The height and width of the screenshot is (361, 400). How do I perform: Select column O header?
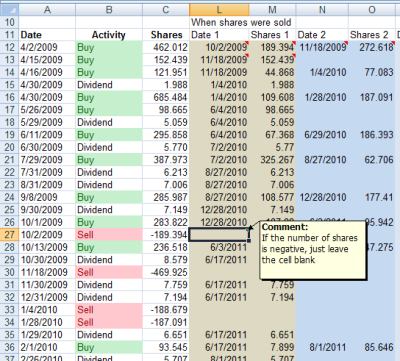372,10
